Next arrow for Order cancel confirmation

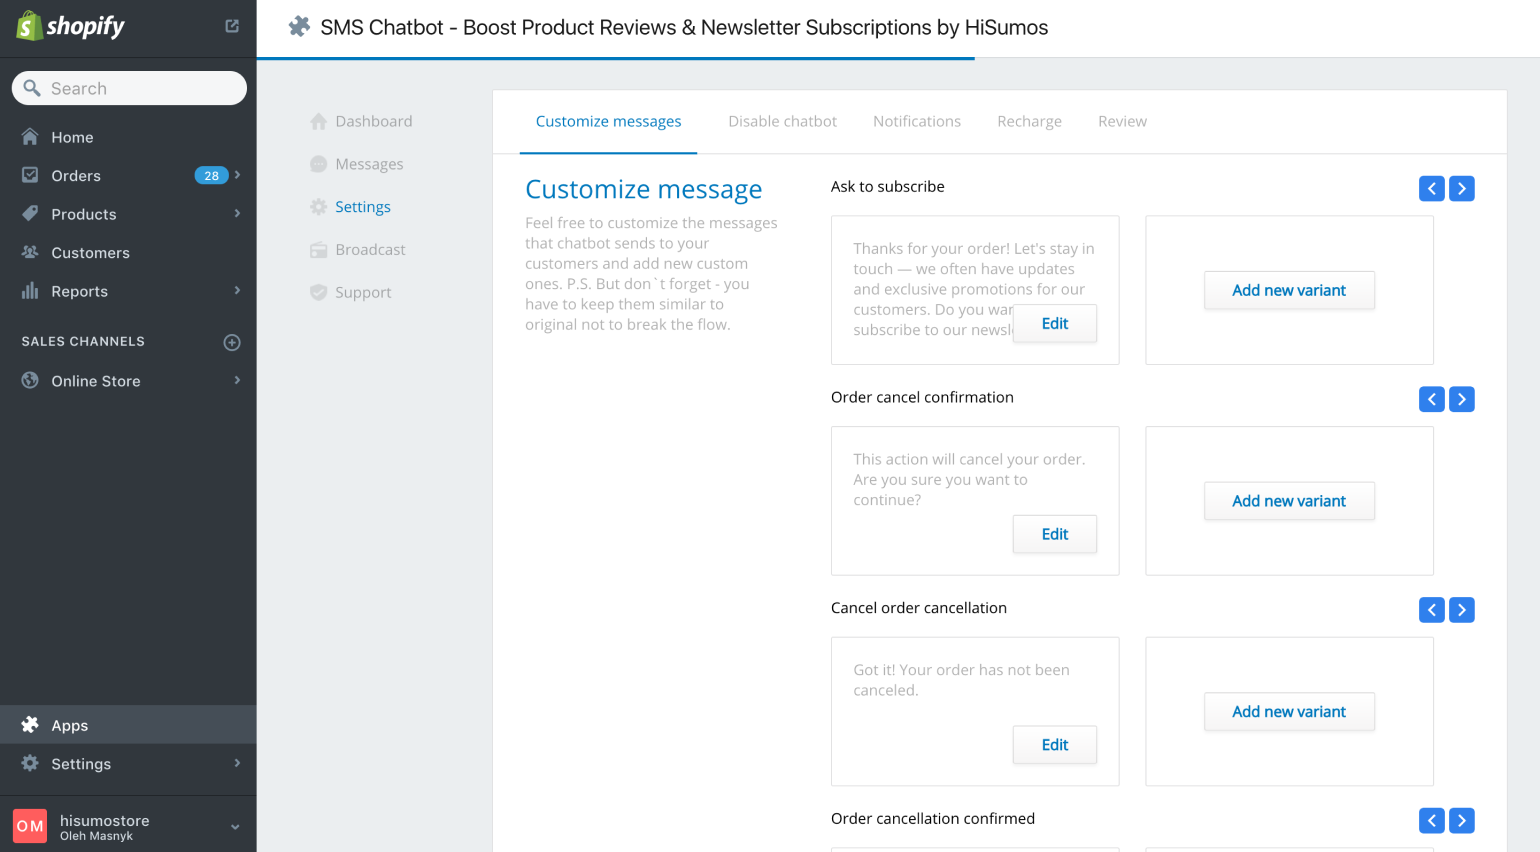1462,399
